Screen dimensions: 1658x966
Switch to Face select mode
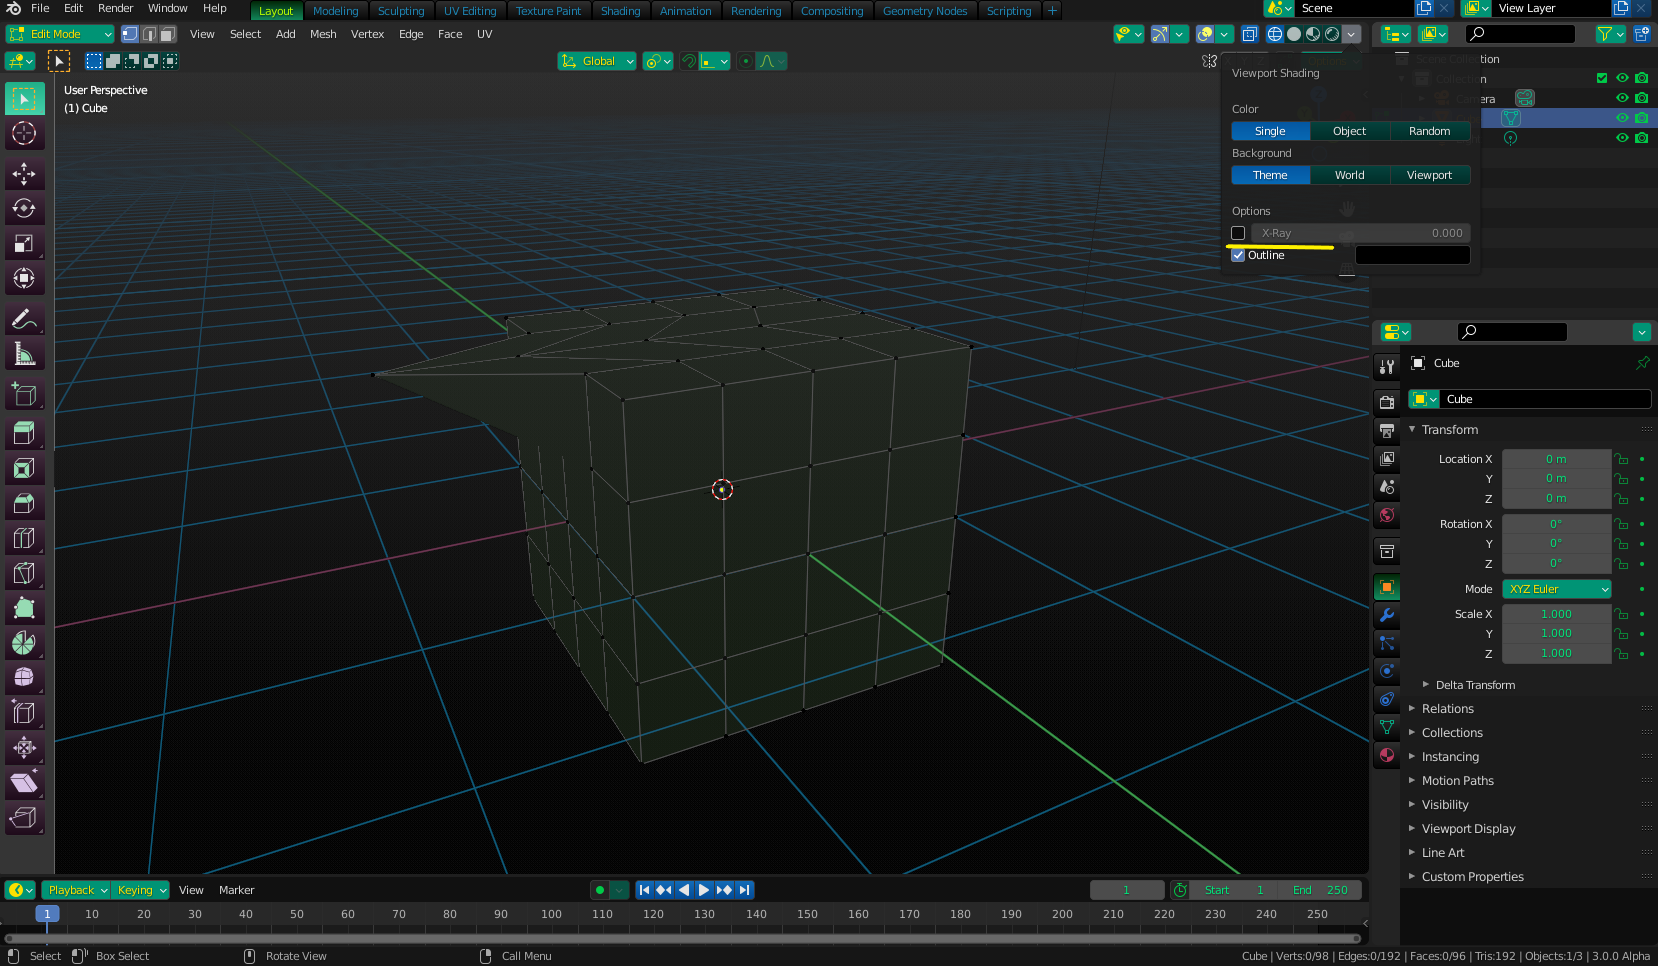pyautogui.click(x=168, y=34)
